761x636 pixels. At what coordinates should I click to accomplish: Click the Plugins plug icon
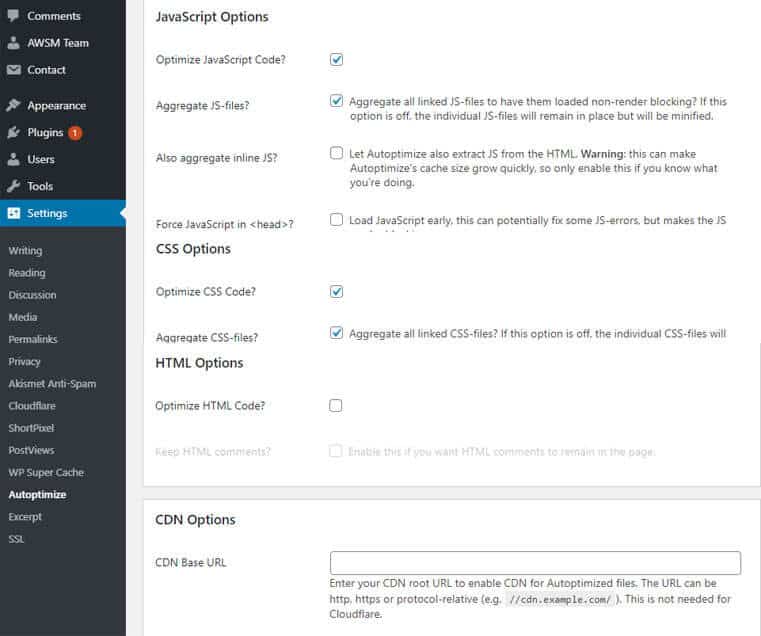click(13, 133)
